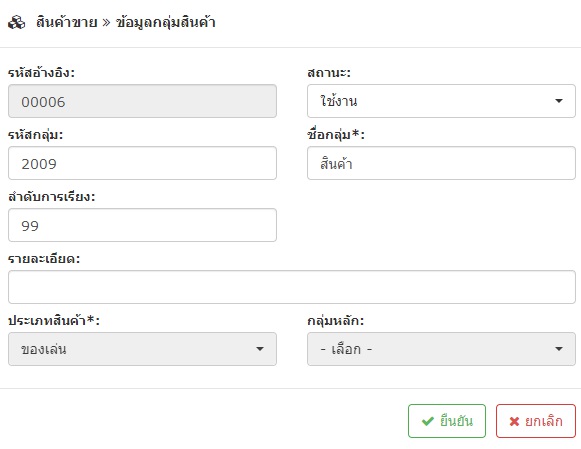Cancel using the ยกเลิก button
581x449 pixels.
click(x=536, y=421)
